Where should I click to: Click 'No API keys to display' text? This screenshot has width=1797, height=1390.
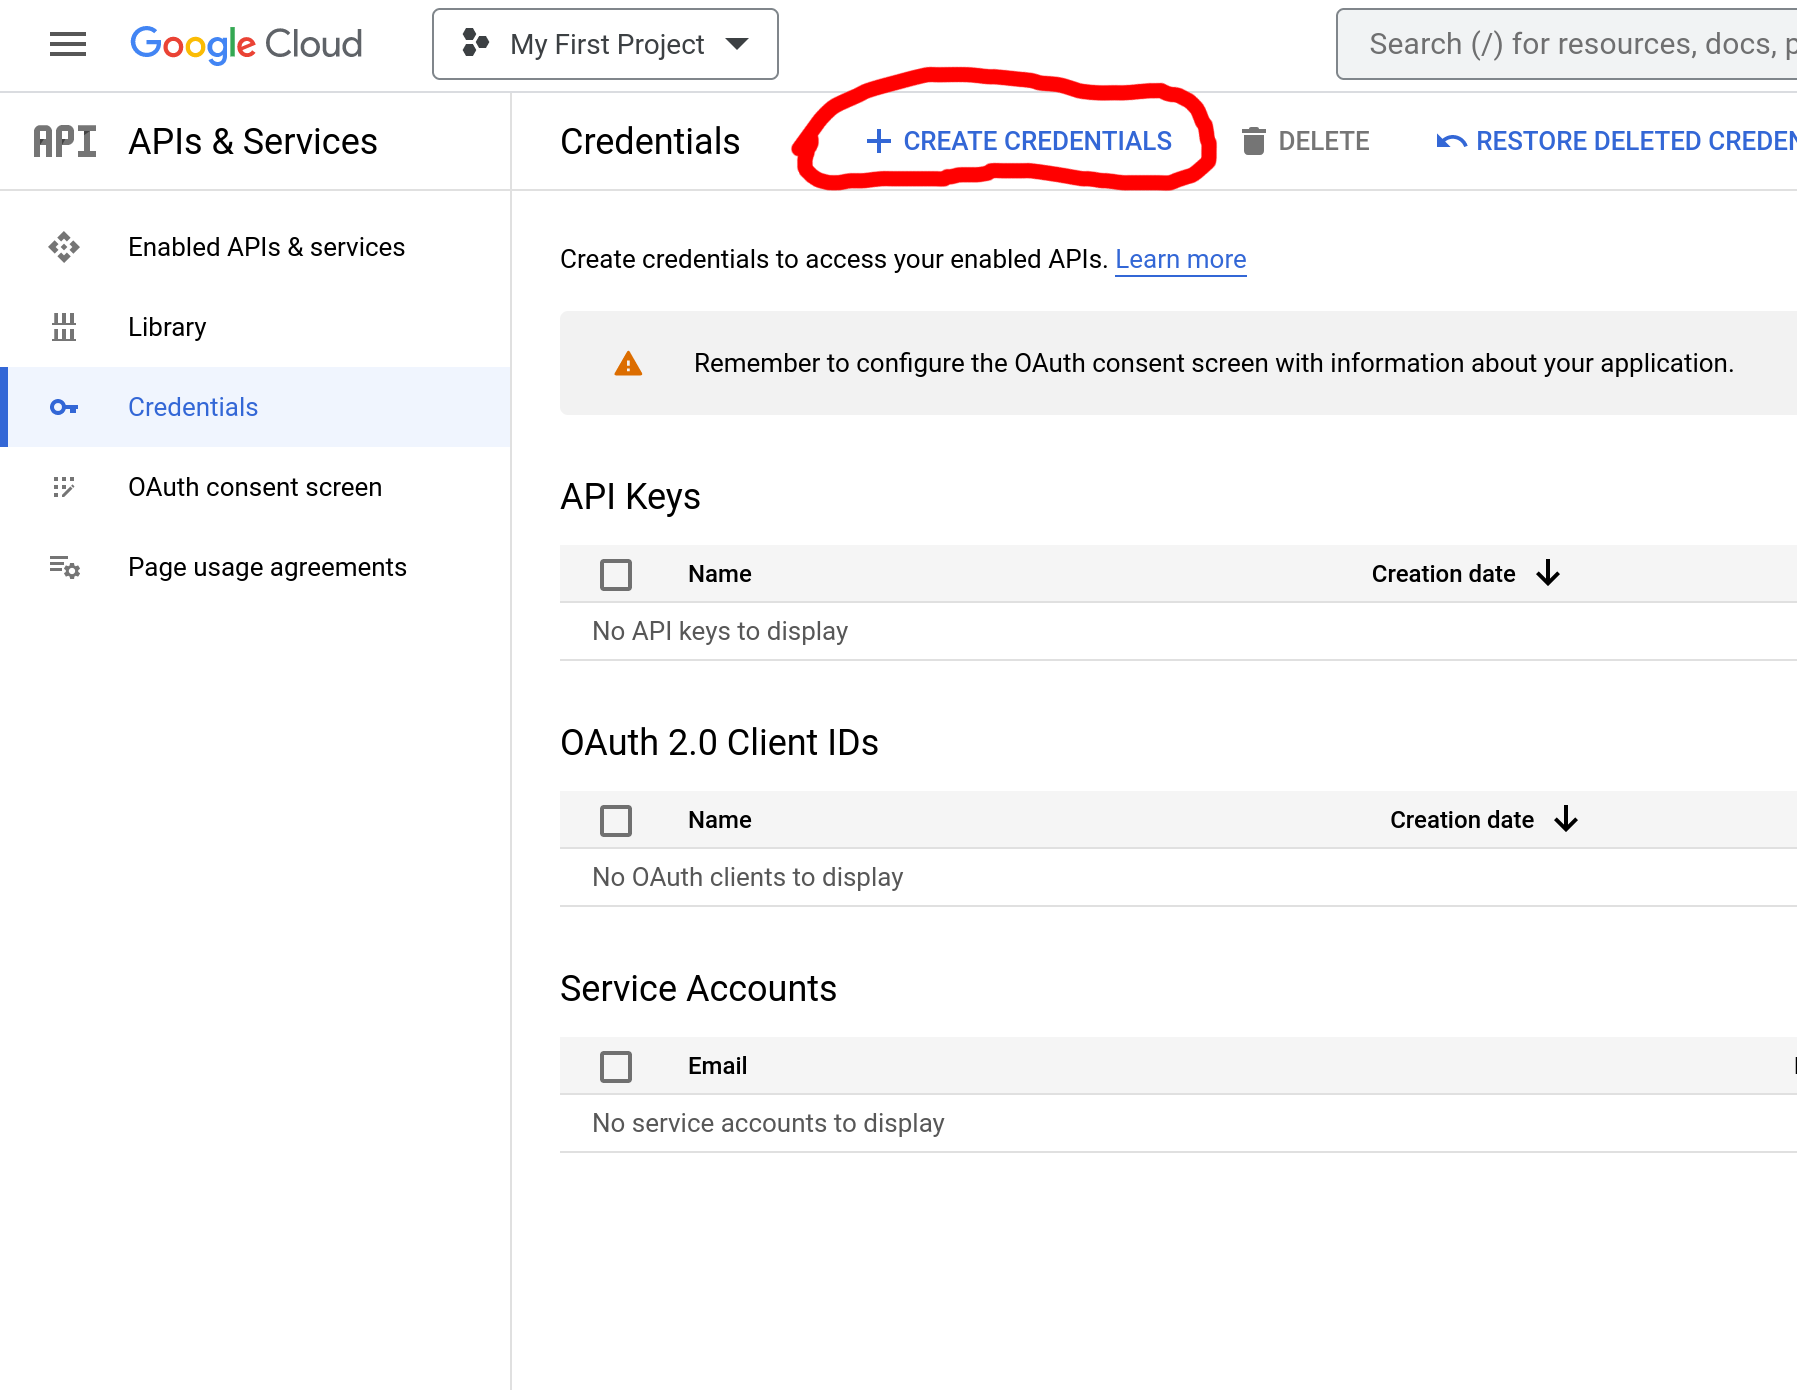coord(720,631)
